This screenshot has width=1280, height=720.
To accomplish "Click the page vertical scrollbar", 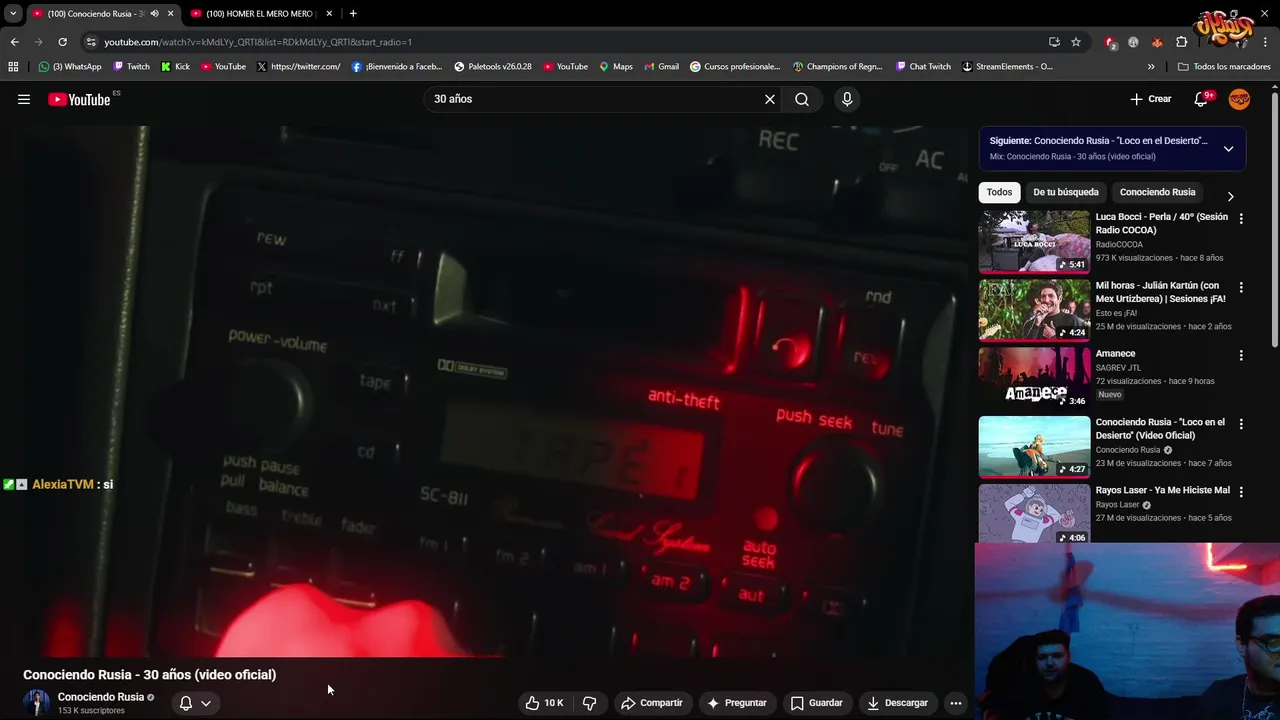I will coord(1275,220).
